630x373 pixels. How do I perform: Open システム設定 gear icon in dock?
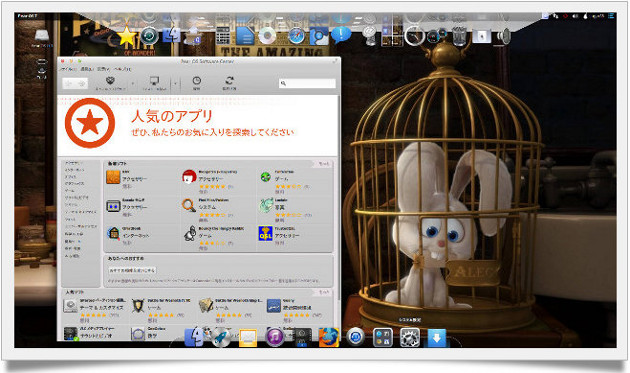(410, 337)
